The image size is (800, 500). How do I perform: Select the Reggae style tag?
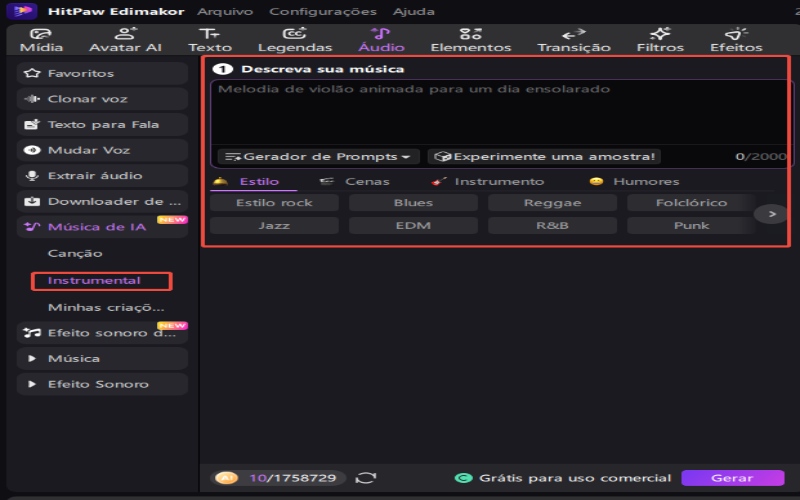tap(552, 203)
